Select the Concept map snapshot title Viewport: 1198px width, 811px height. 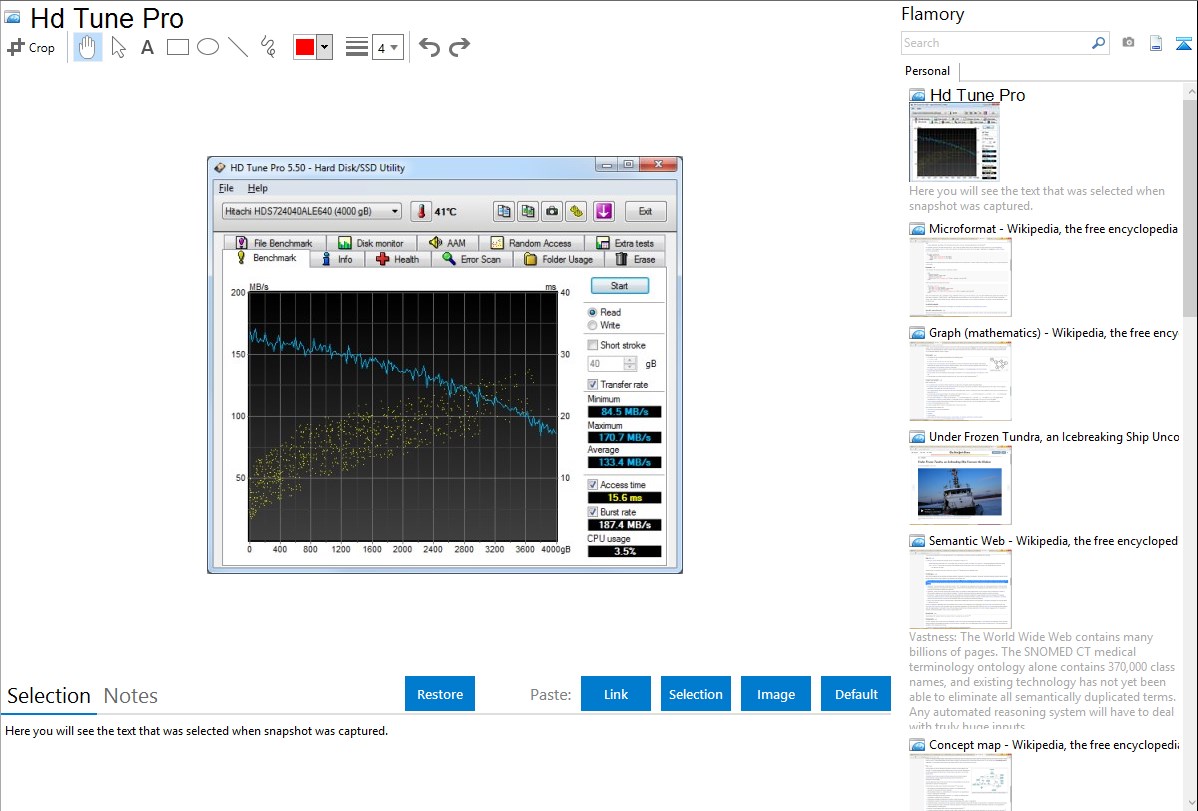[1054, 745]
